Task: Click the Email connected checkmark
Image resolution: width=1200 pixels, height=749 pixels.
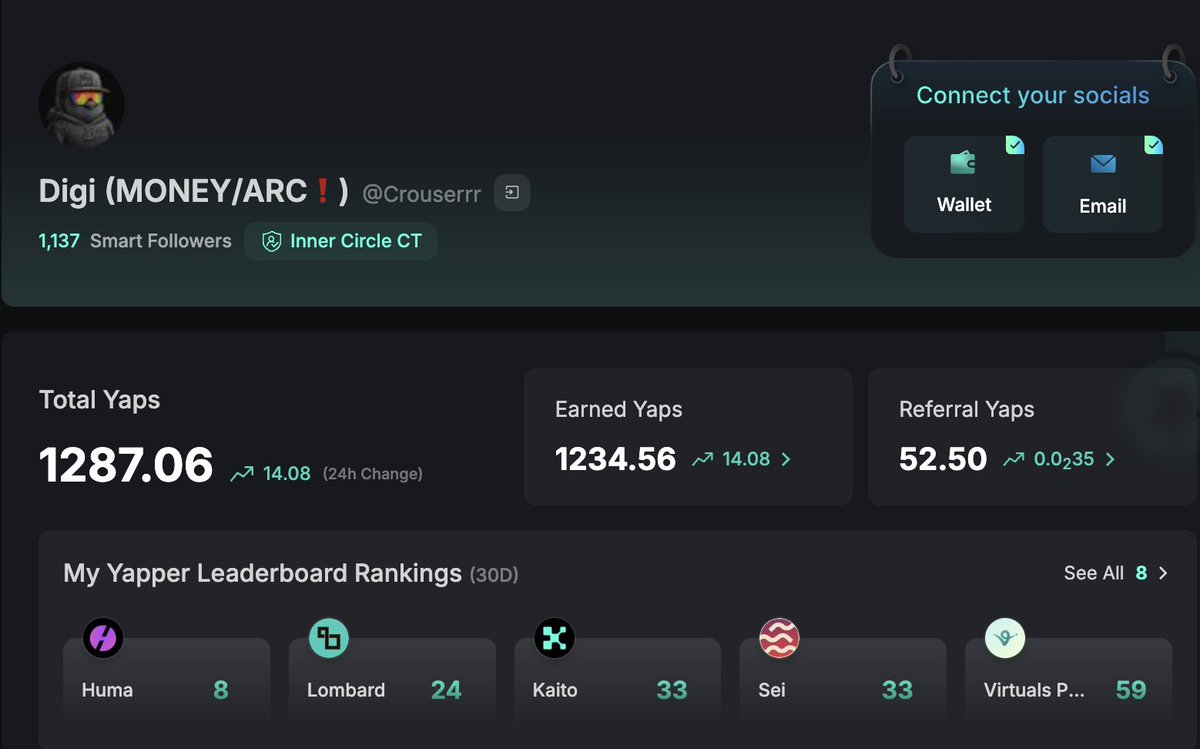Action: 1153,145
